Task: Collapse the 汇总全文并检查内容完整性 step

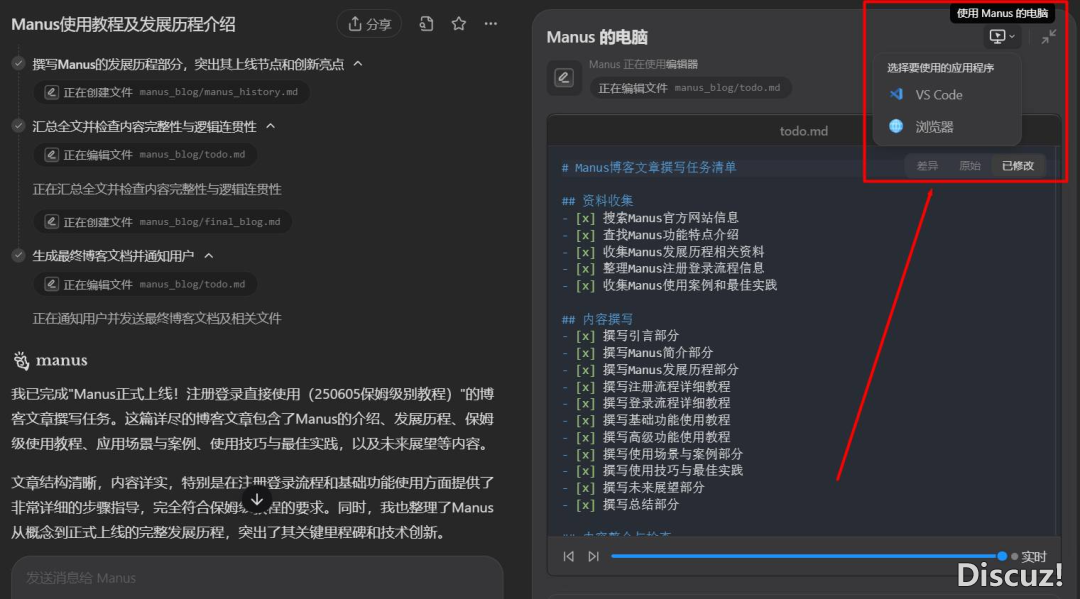Action: tap(271, 126)
